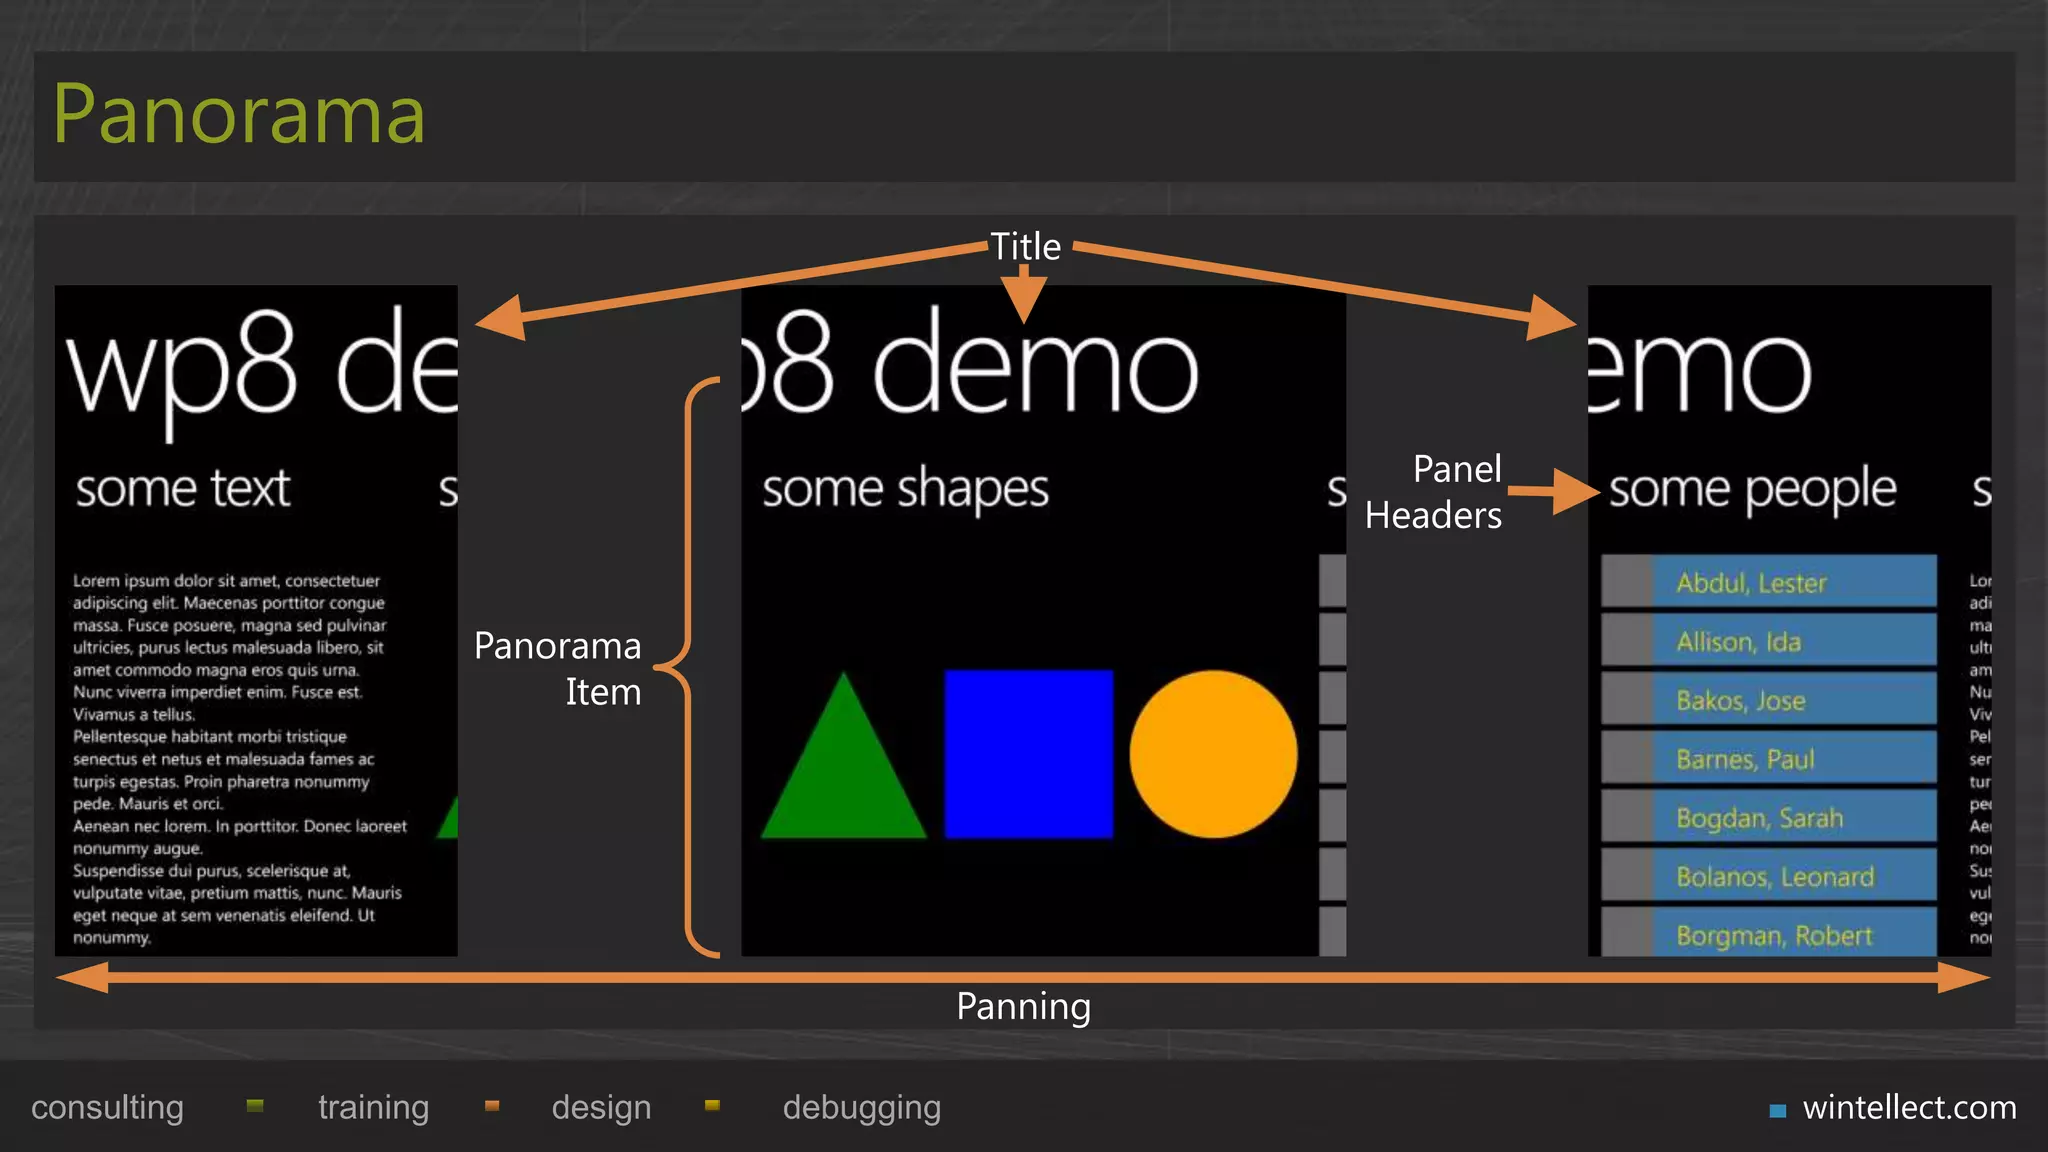Image resolution: width=2048 pixels, height=1152 pixels.
Task: Open the some people panel header
Action: pyautogui.click(x=1752, y=490)
